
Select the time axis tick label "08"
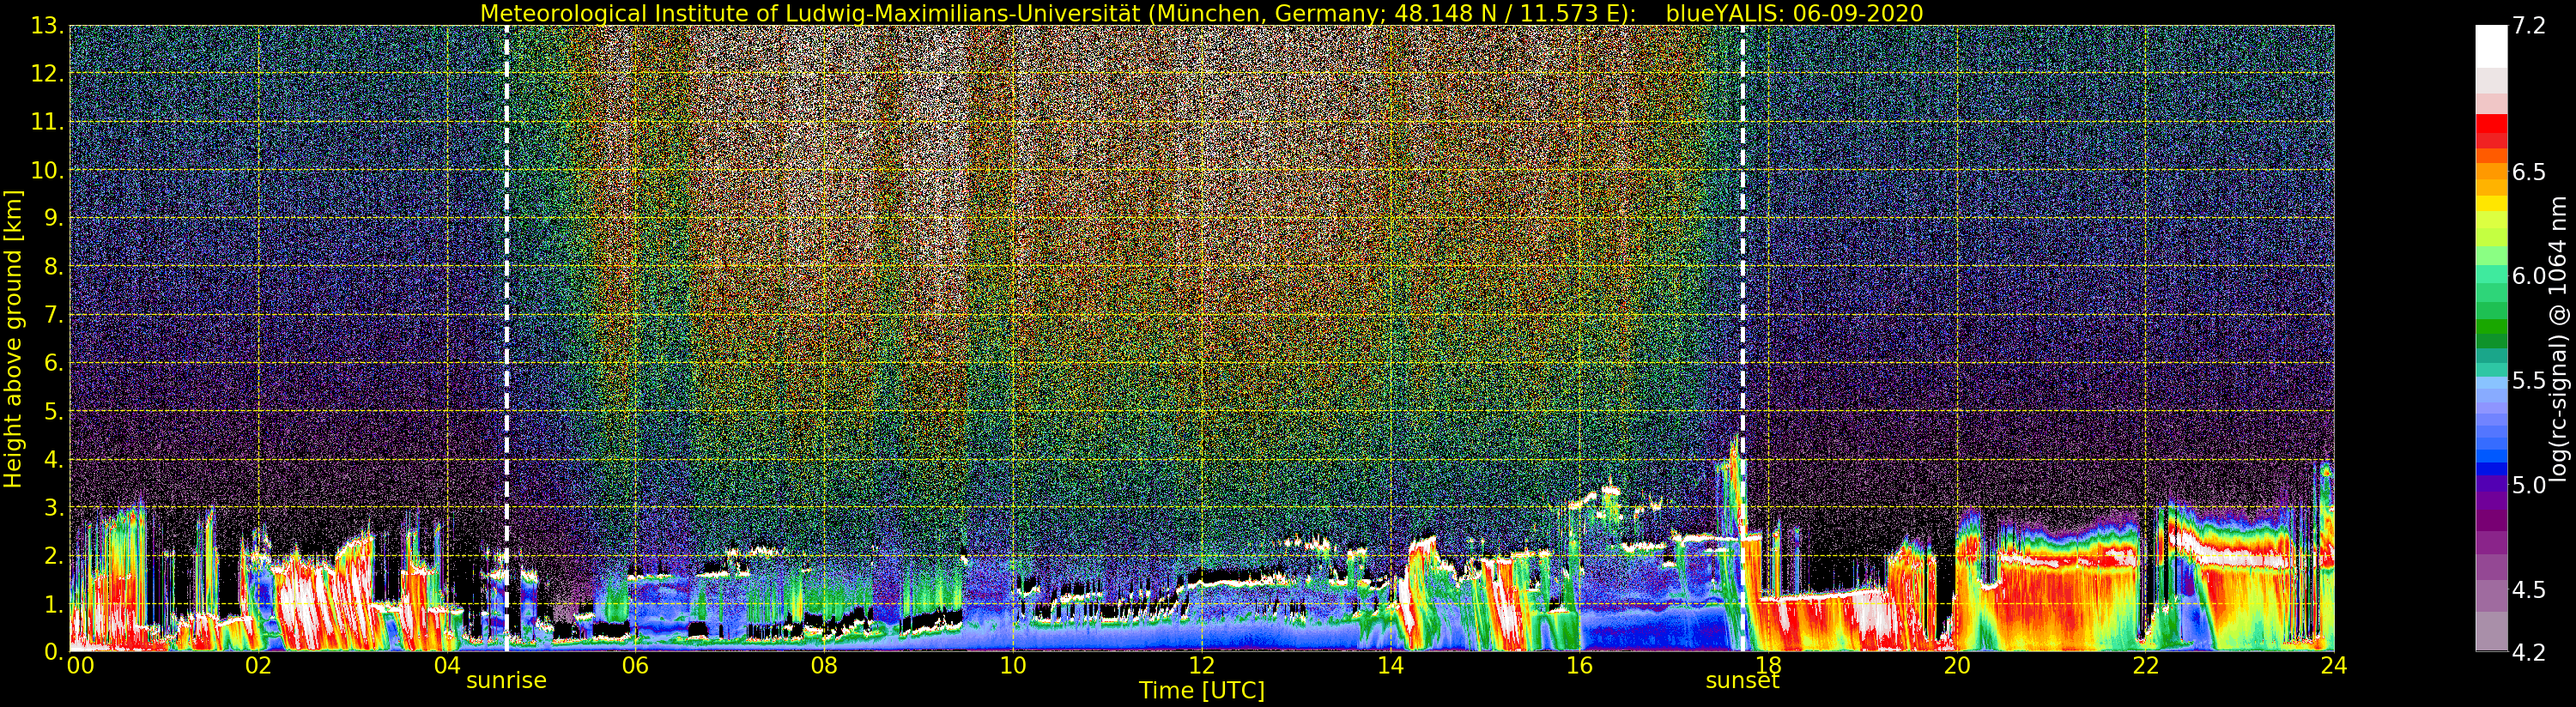click(824, 666)
